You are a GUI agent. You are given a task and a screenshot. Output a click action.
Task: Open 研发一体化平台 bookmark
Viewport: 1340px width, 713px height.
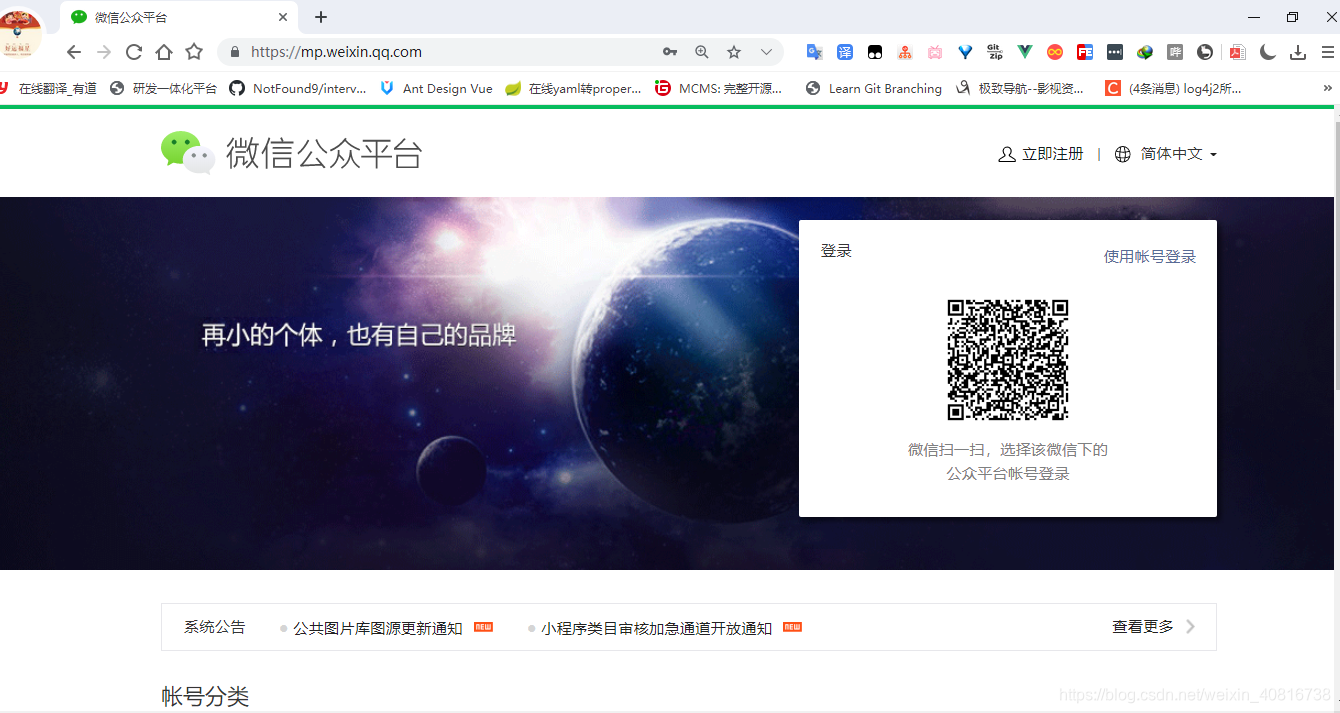164,88
